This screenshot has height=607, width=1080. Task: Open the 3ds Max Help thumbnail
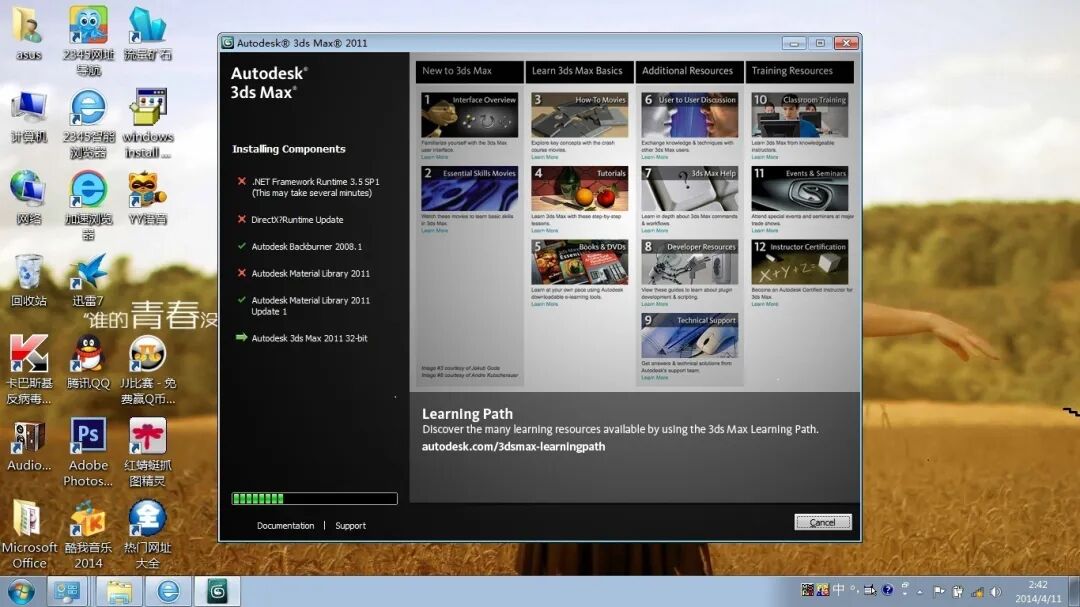click(689, 189)
